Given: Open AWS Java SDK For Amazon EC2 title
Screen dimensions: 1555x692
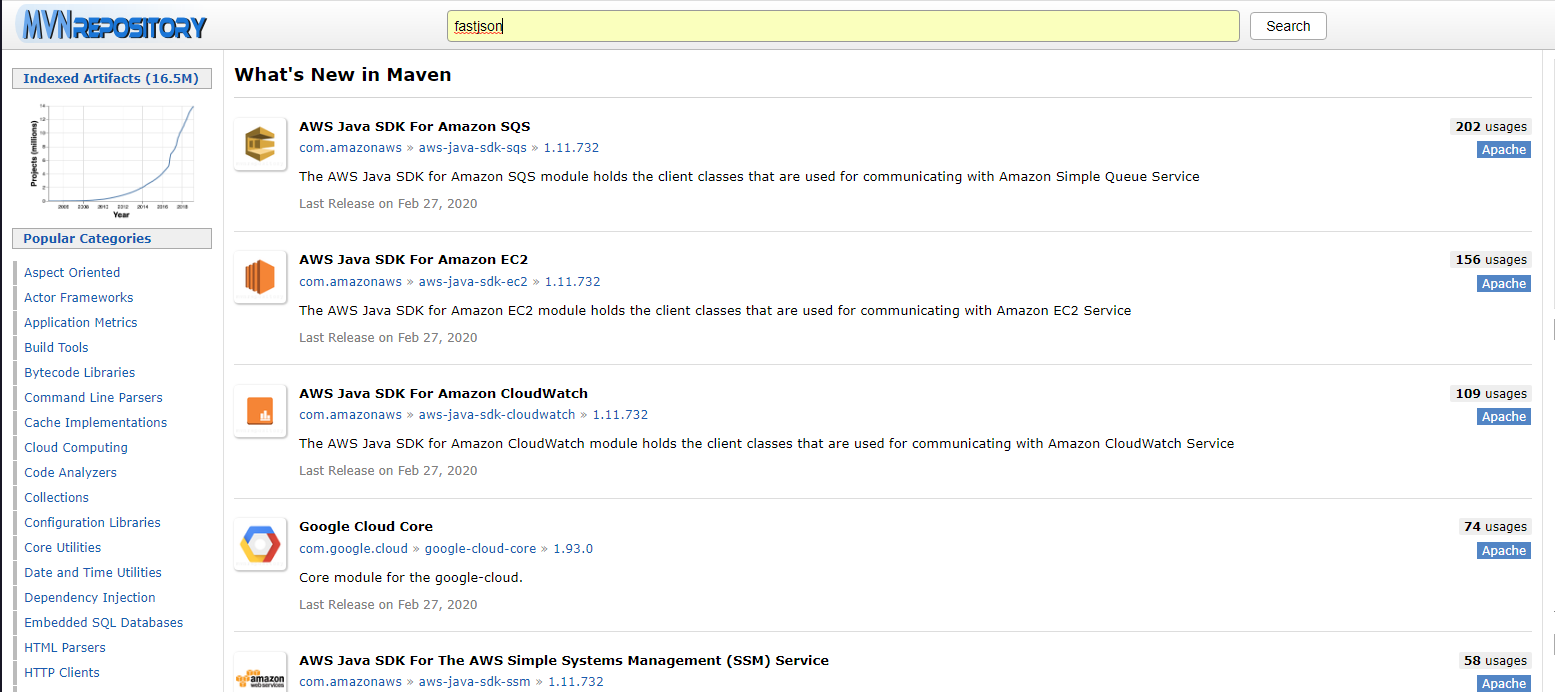Looking at the screenshot, I should pos(414,259).
